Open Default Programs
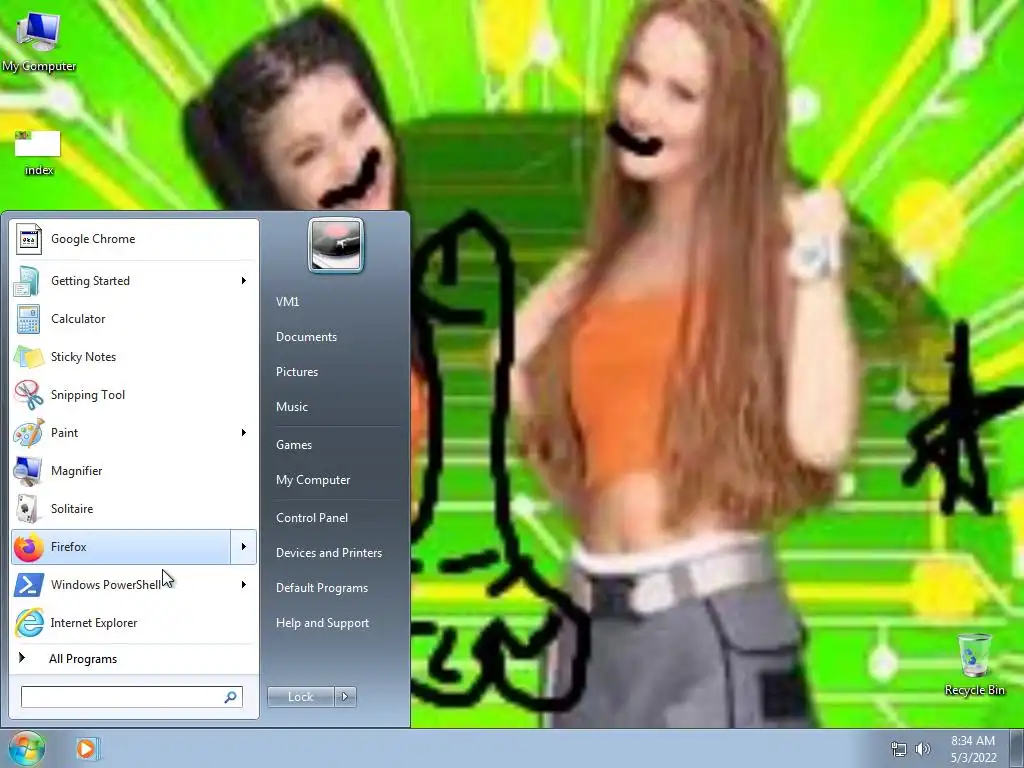The width and height of the screenshot is (1024, 768). pos(322,588)
